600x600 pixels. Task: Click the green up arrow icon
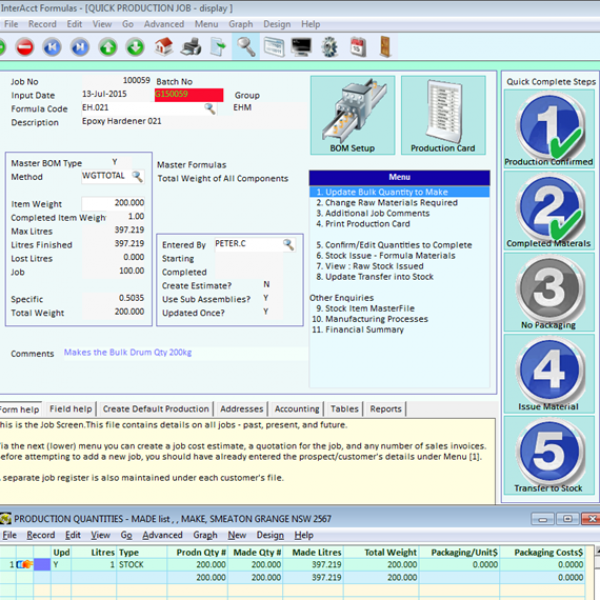[108, 47]
